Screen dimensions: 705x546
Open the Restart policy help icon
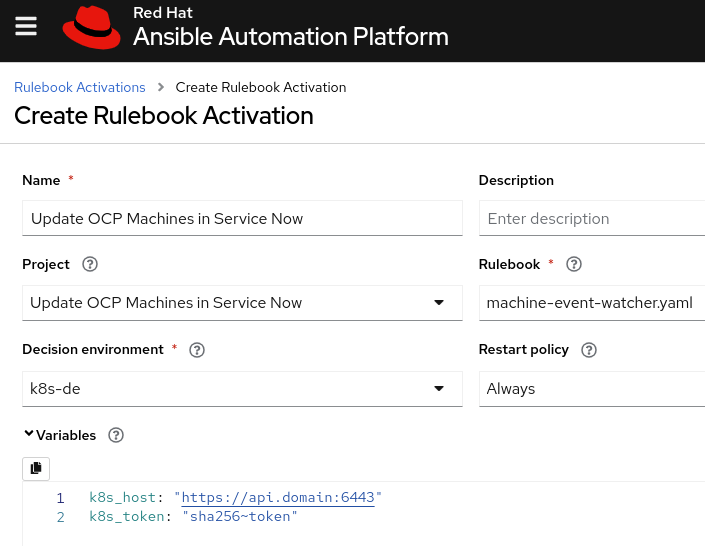pos(589,349)
